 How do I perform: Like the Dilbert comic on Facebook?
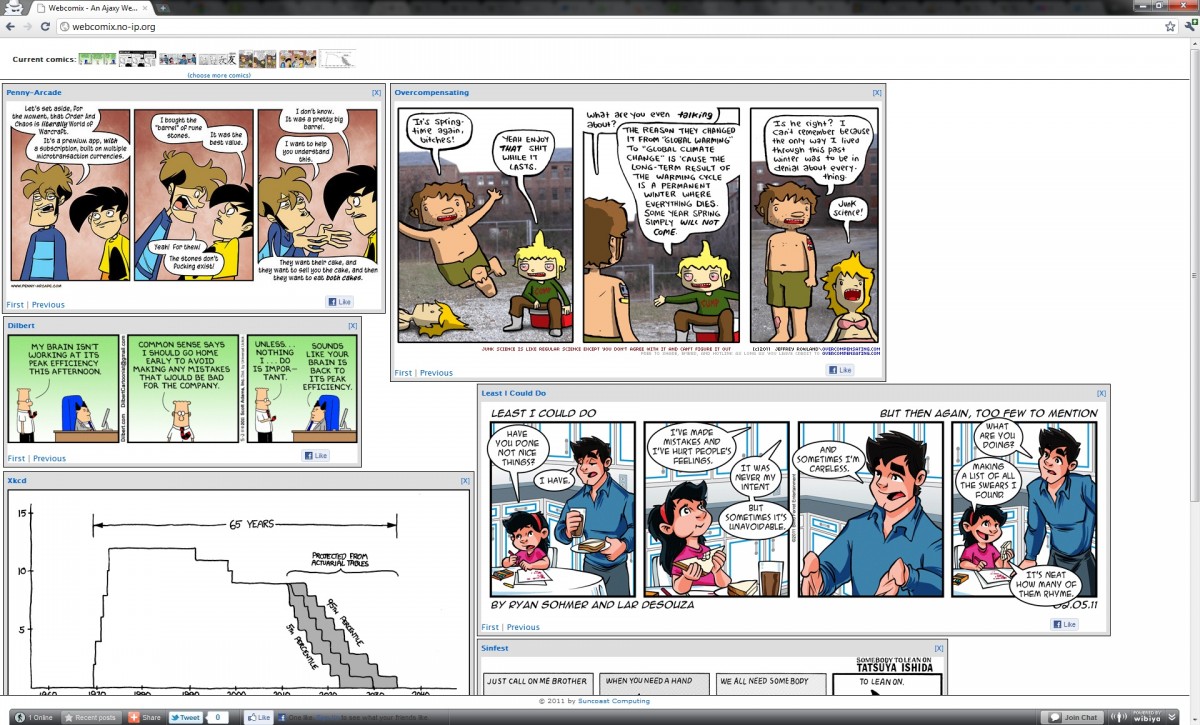317,454
